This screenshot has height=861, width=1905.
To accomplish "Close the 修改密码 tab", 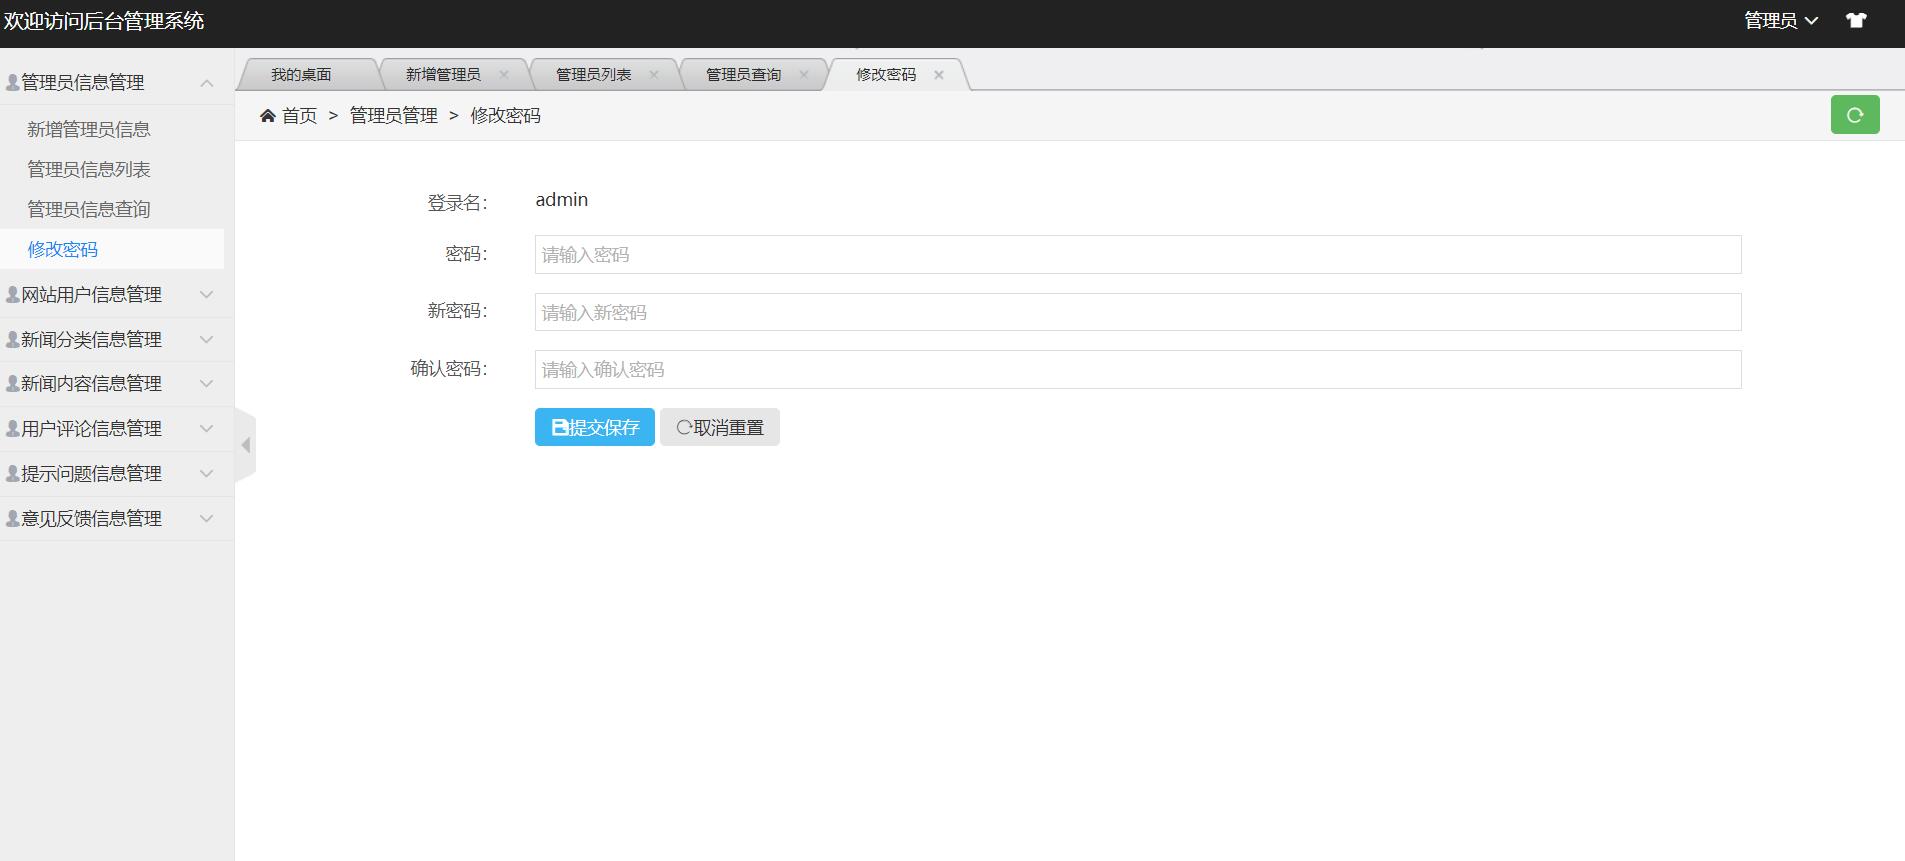I will 939,75.
